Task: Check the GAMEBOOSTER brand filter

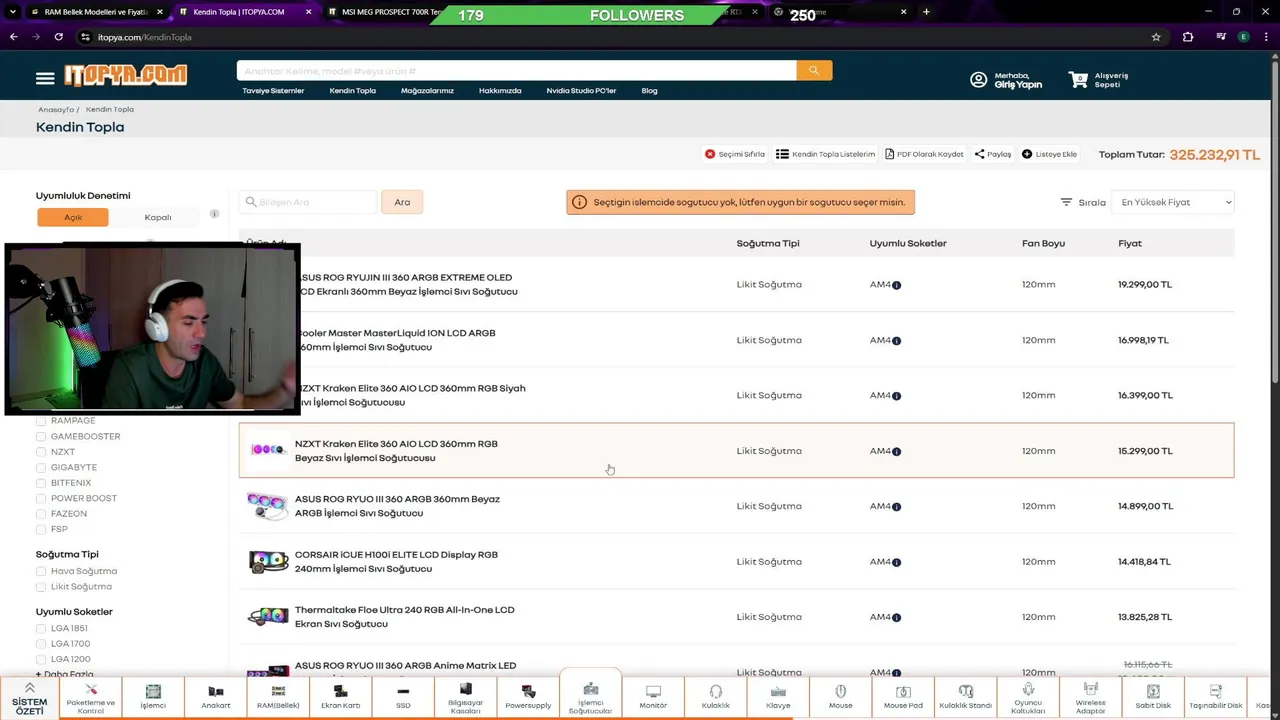Action: click(x=41, y=437)
